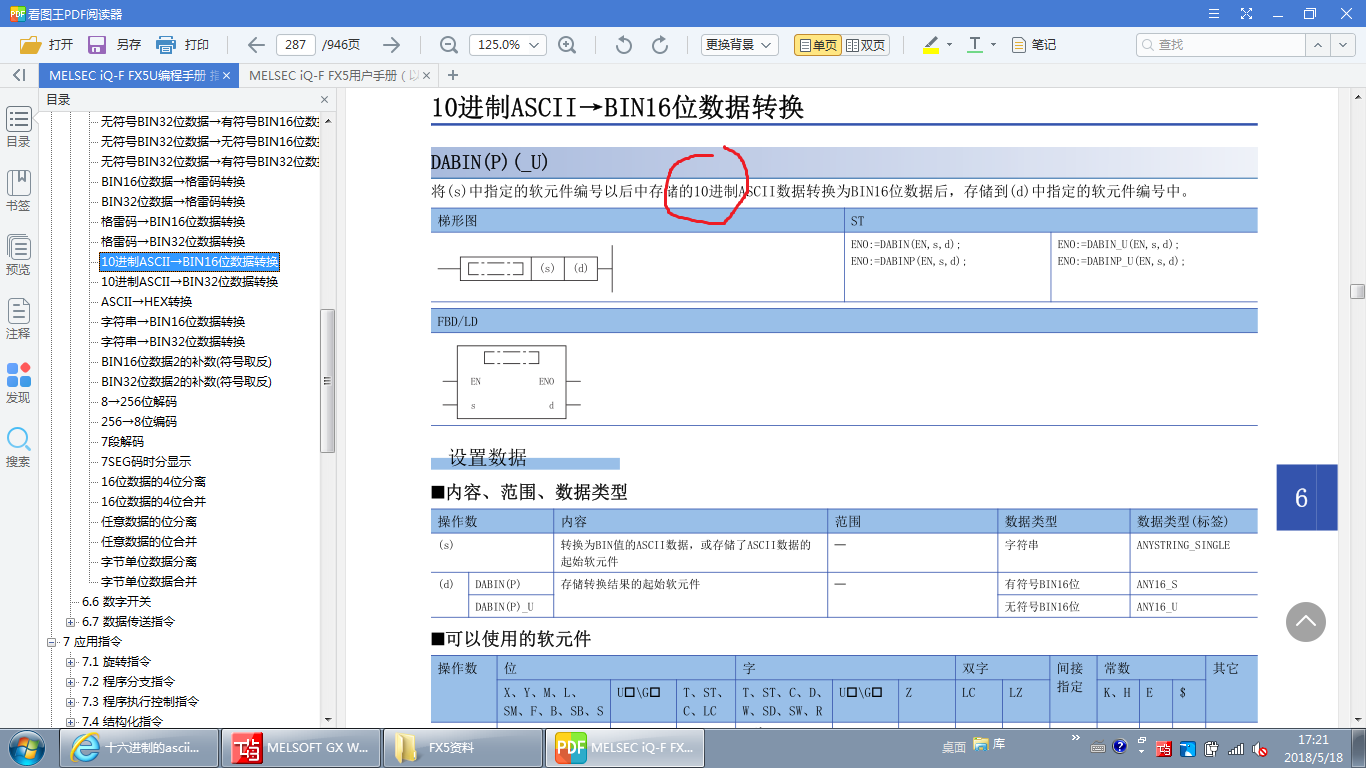
Task: Switch to 双页 double page view
Action: coord(865,45)
